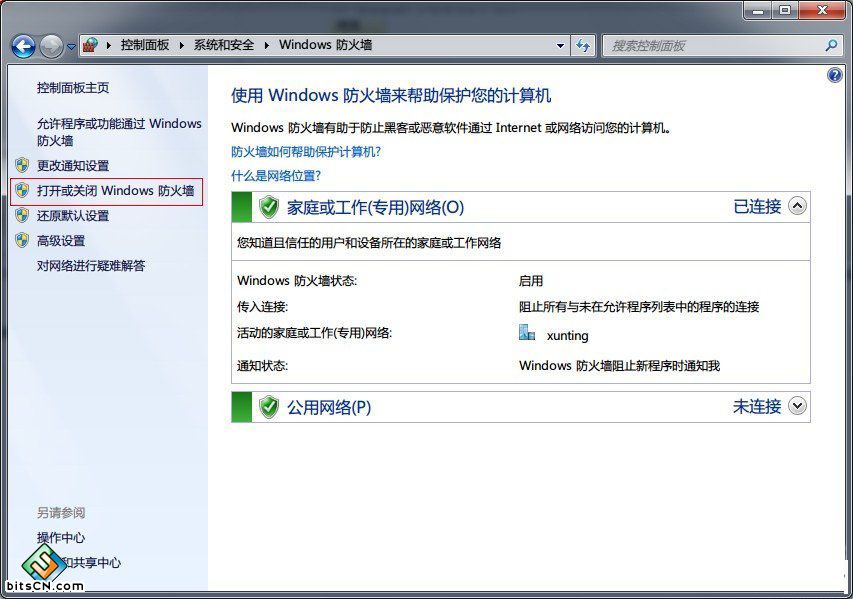
Task: Open the recent pages dropdown beside the forward arrow
Action: (71, 47)
